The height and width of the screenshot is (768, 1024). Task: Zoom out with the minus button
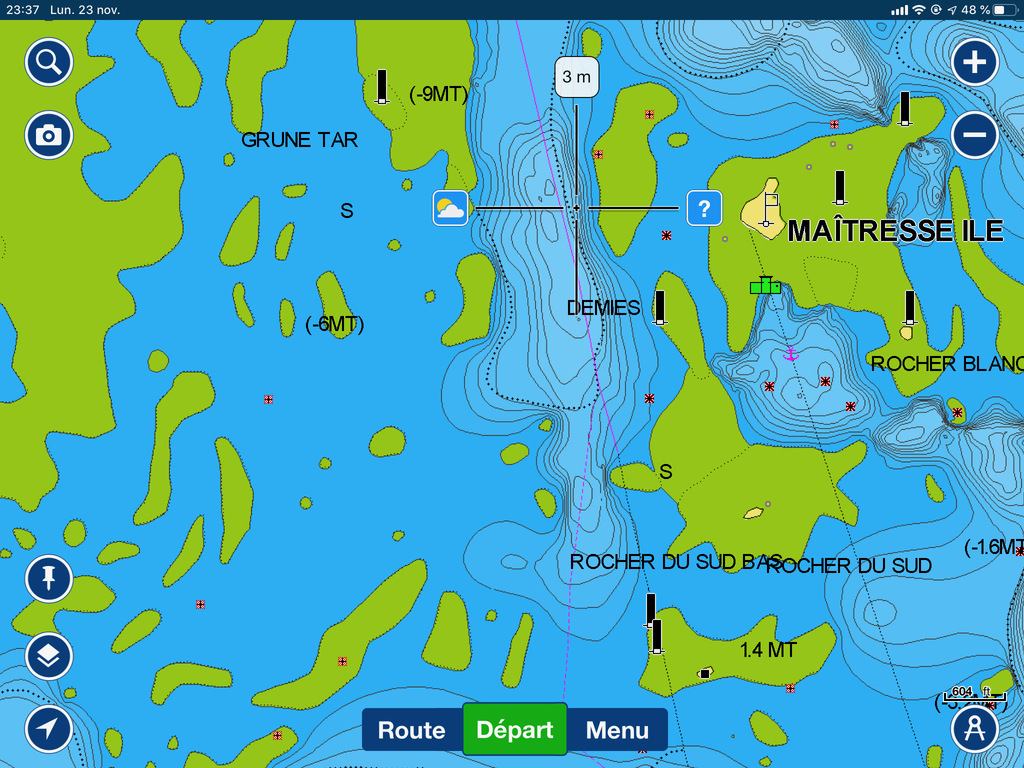(x=974, y=135)
